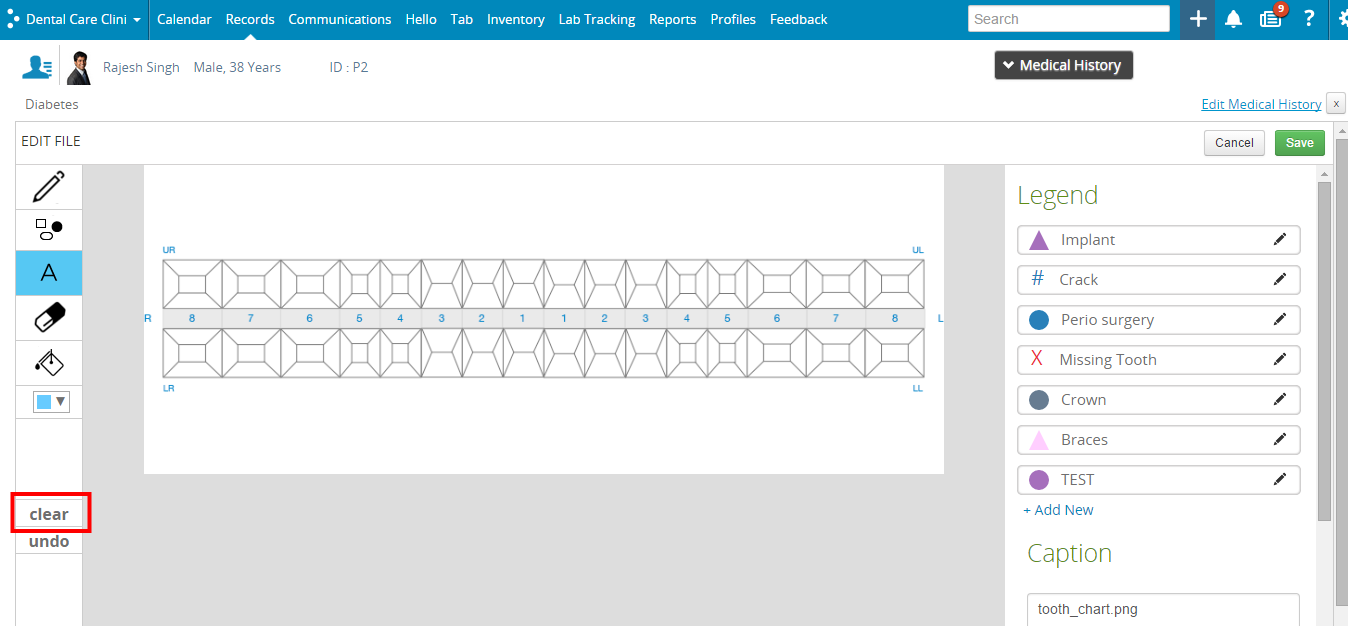Click the Edit Medical History link
The width and height of the screenshot is (1348, 626).
1261,104
